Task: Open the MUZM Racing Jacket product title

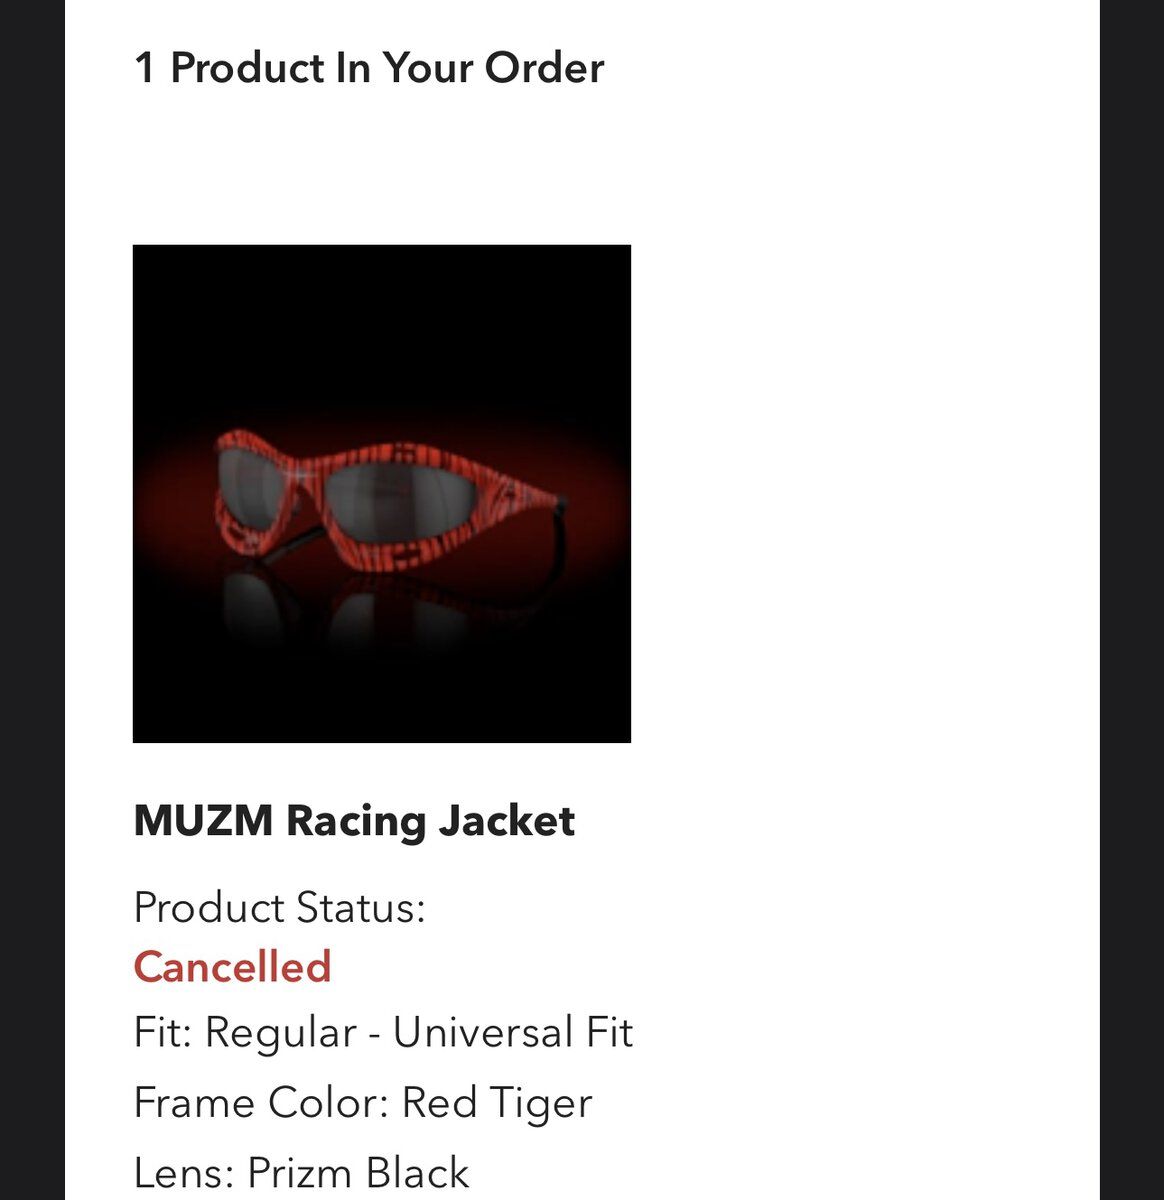Action: [x=354, y=821]
